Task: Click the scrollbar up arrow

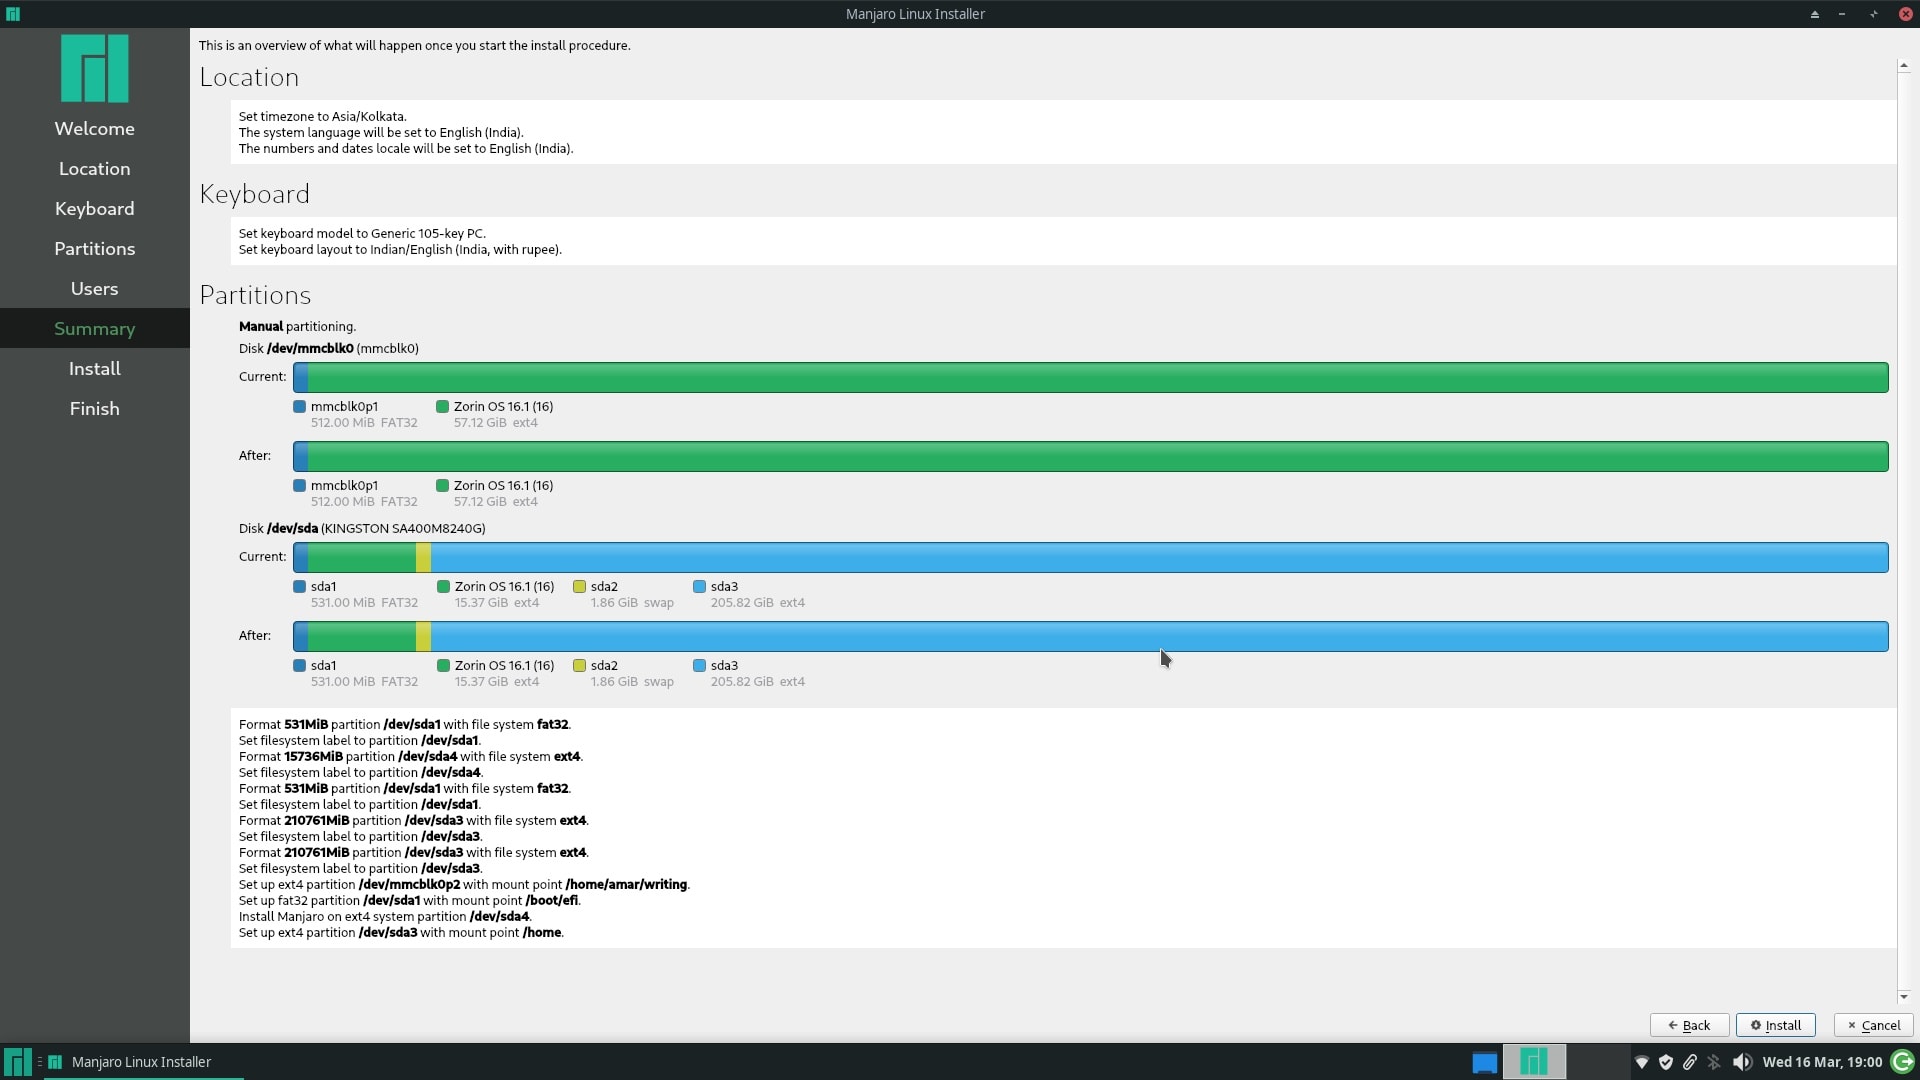Action: 1903,66
